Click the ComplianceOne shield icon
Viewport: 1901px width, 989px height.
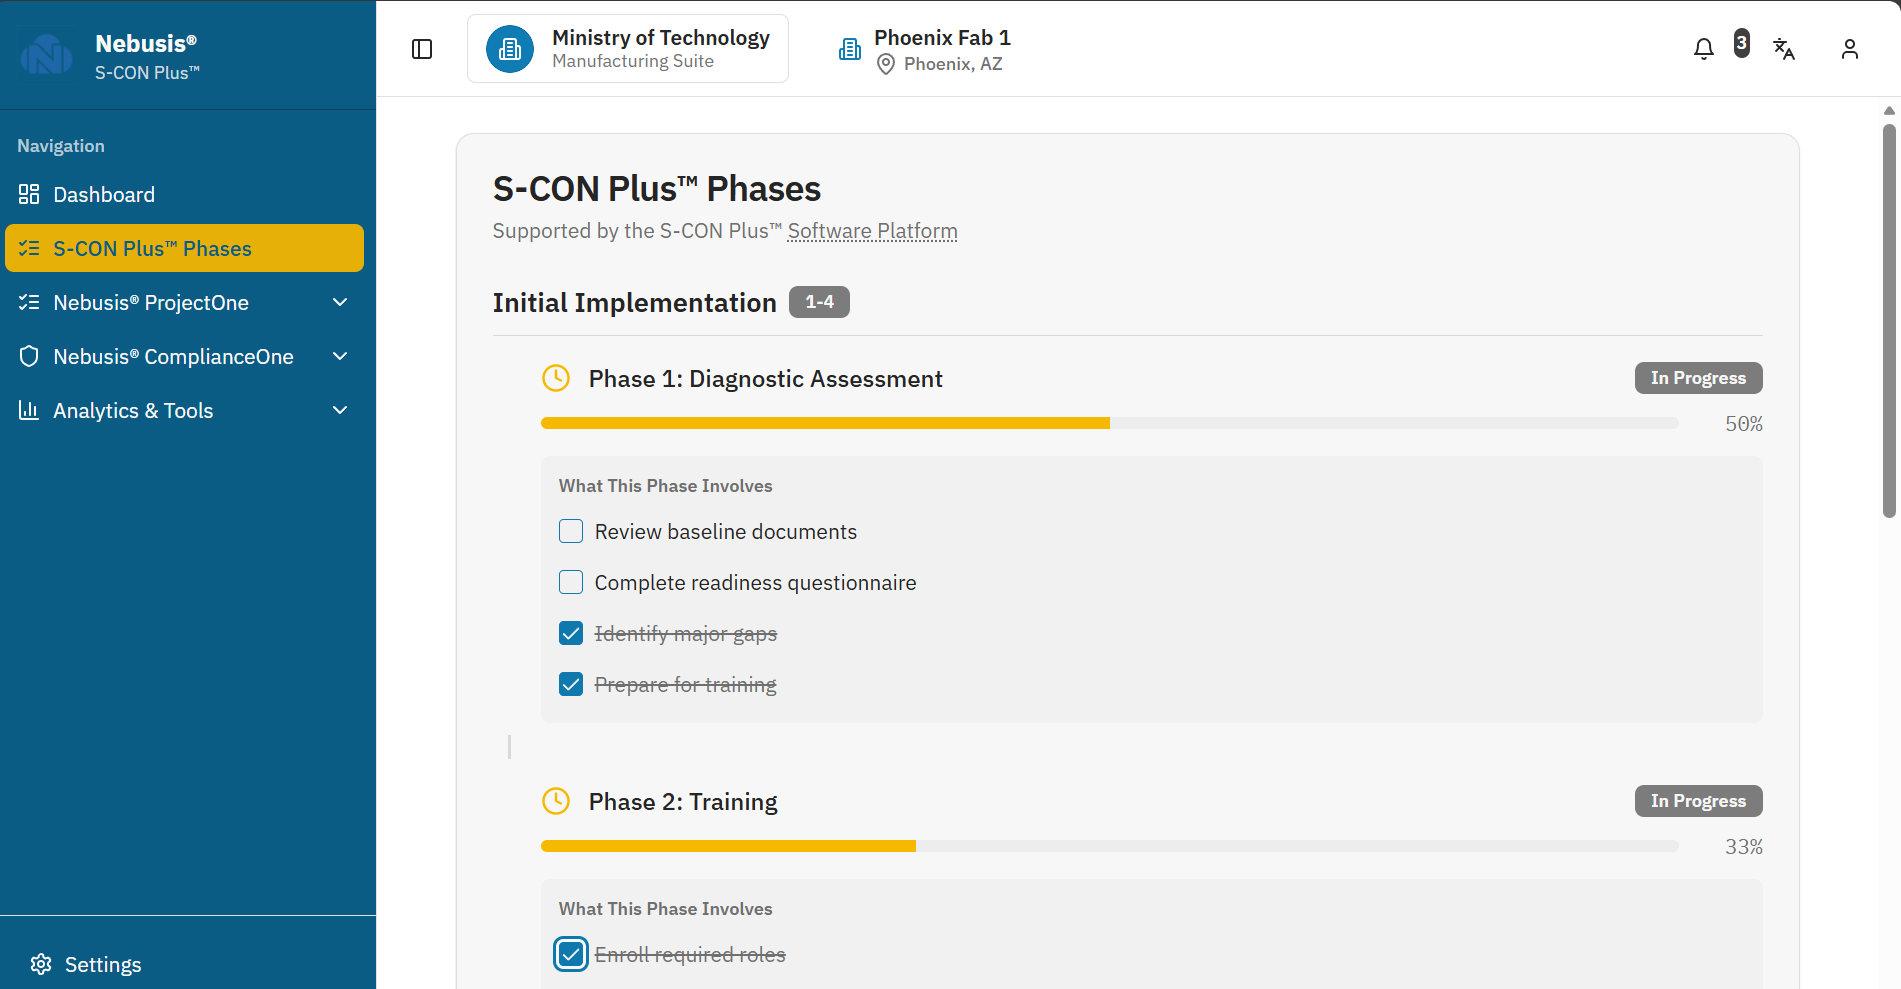(29, 356)
